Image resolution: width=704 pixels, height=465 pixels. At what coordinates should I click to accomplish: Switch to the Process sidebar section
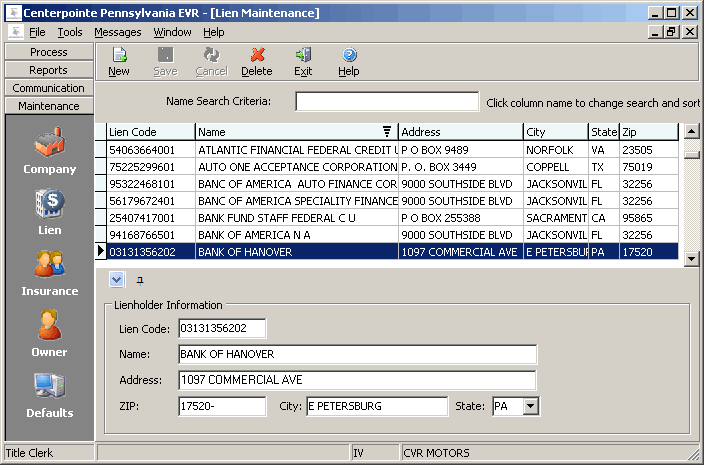point(49,52)
